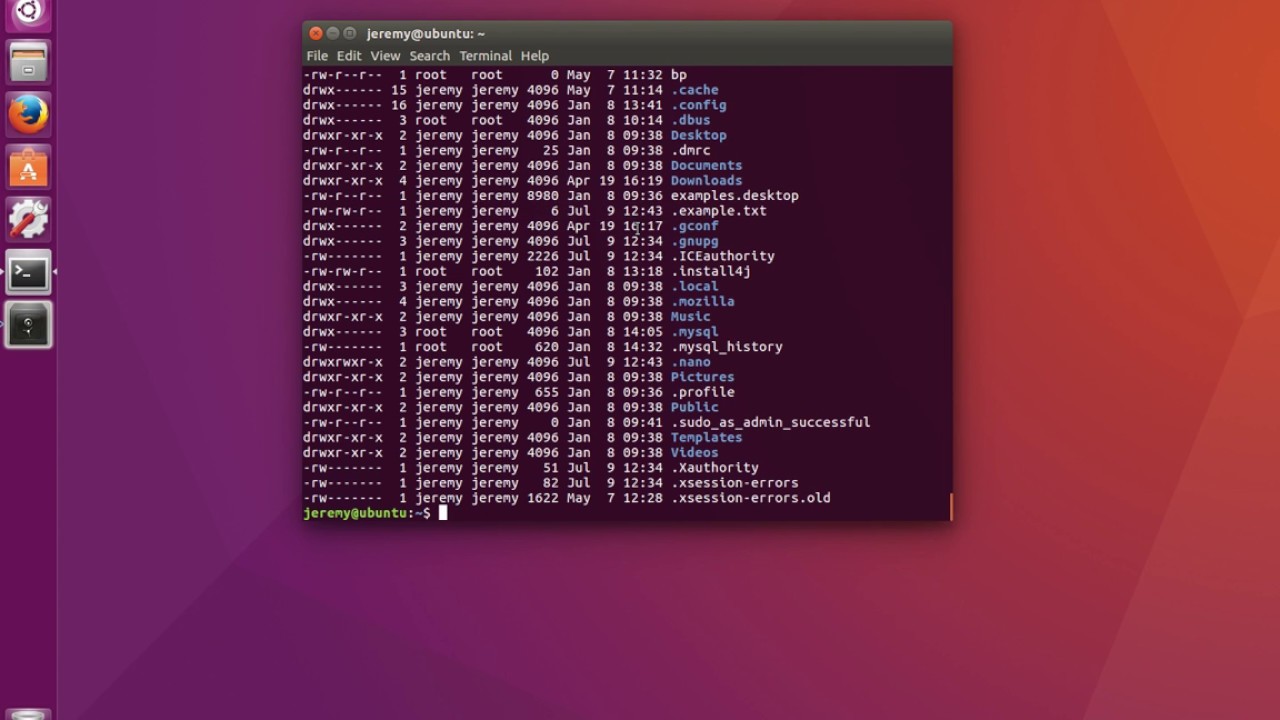Click the '.xsession-errors' file name
Screen dimensions: 1280x720
(735, 483)
